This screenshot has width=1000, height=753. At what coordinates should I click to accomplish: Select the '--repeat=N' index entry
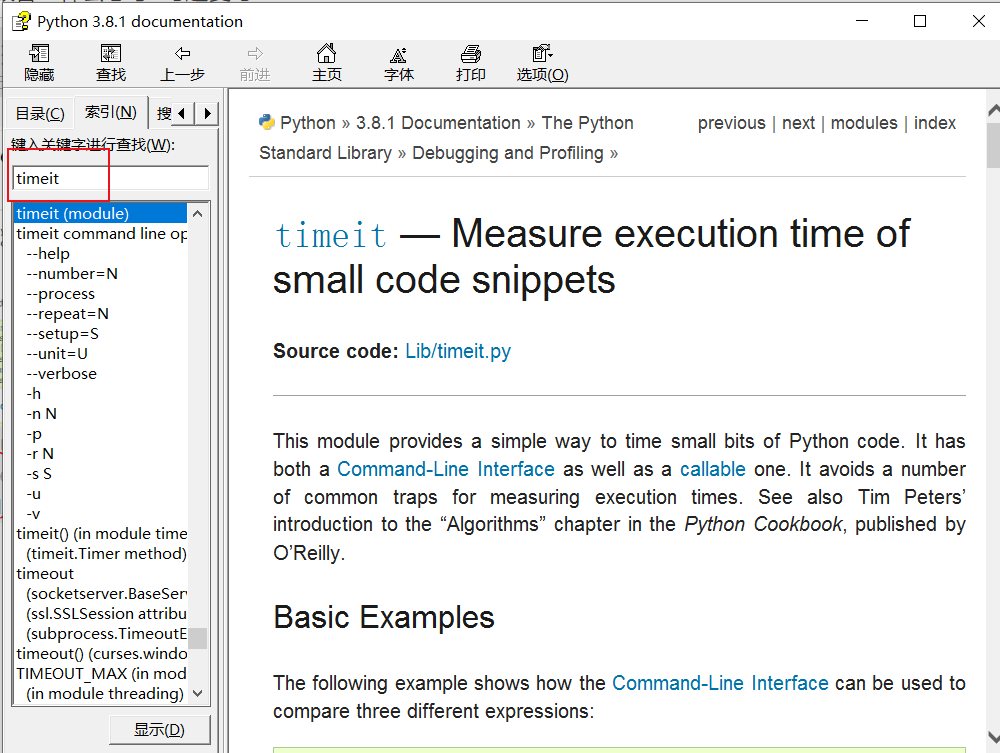pyautogui.click(x=68, y=314)
